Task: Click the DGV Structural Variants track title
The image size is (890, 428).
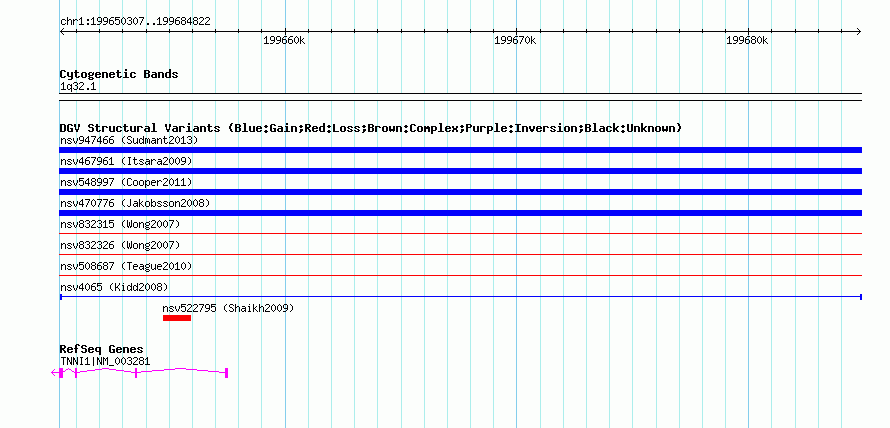Action: coord(371,128)
